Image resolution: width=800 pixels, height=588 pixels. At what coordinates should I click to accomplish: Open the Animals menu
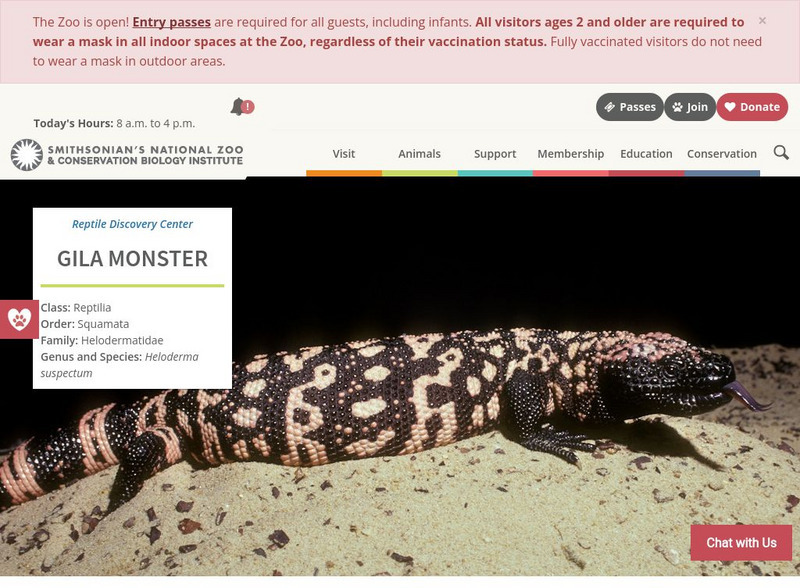pos(419,154)
